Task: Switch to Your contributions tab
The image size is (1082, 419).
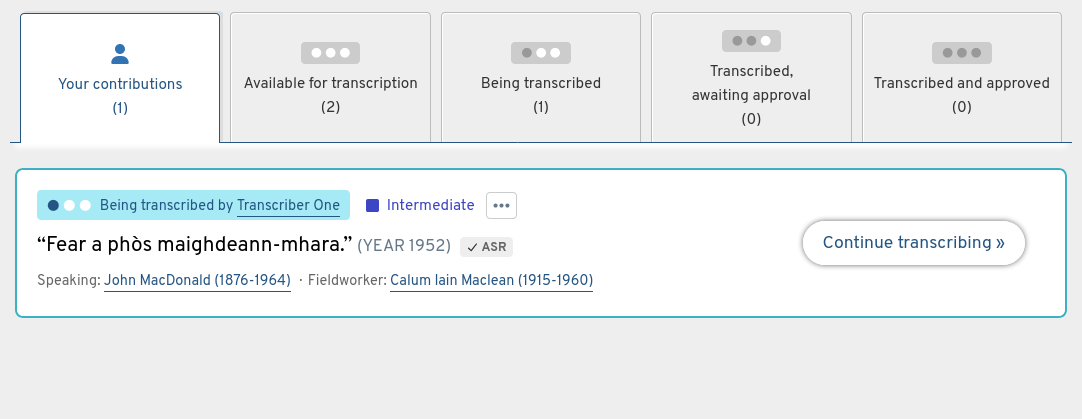Action: coord(120,78)
